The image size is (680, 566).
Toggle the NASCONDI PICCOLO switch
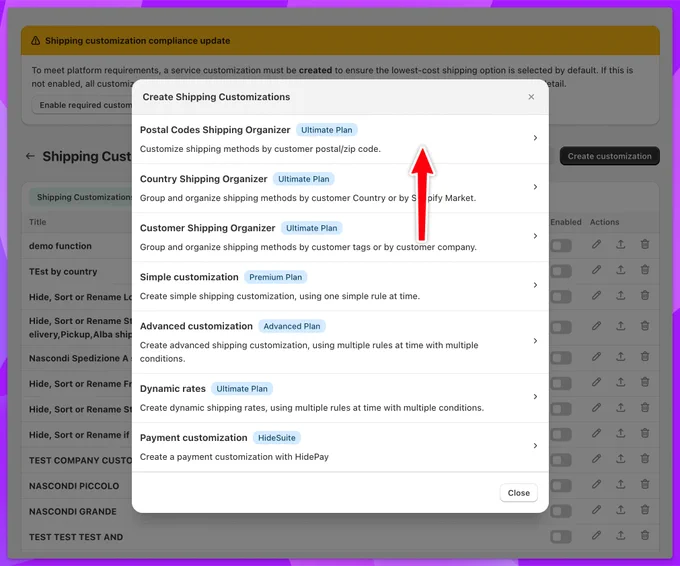pos(561,486)
